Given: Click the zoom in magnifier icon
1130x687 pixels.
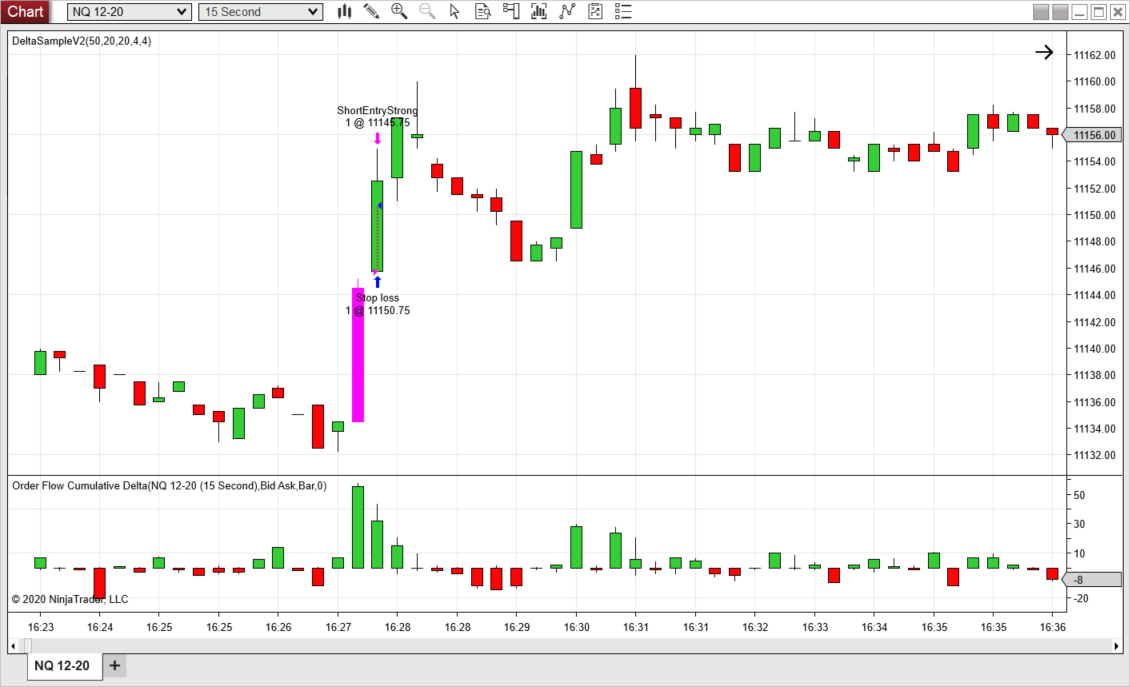Looking at the screenshot, I should pyautogui.click(x=399, y=12).
